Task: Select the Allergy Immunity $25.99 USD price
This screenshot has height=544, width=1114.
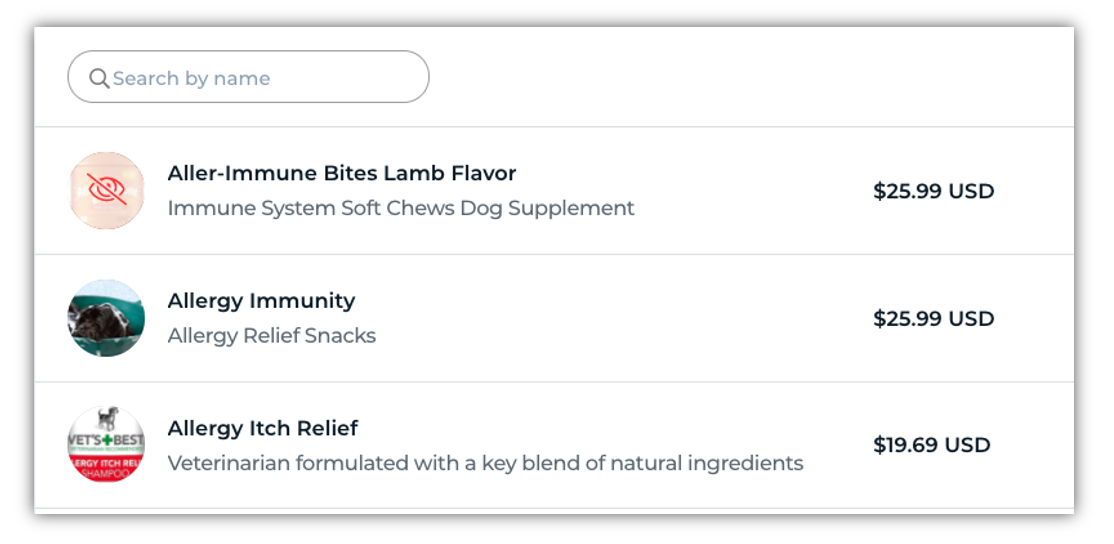Action: tap(933, 319)
